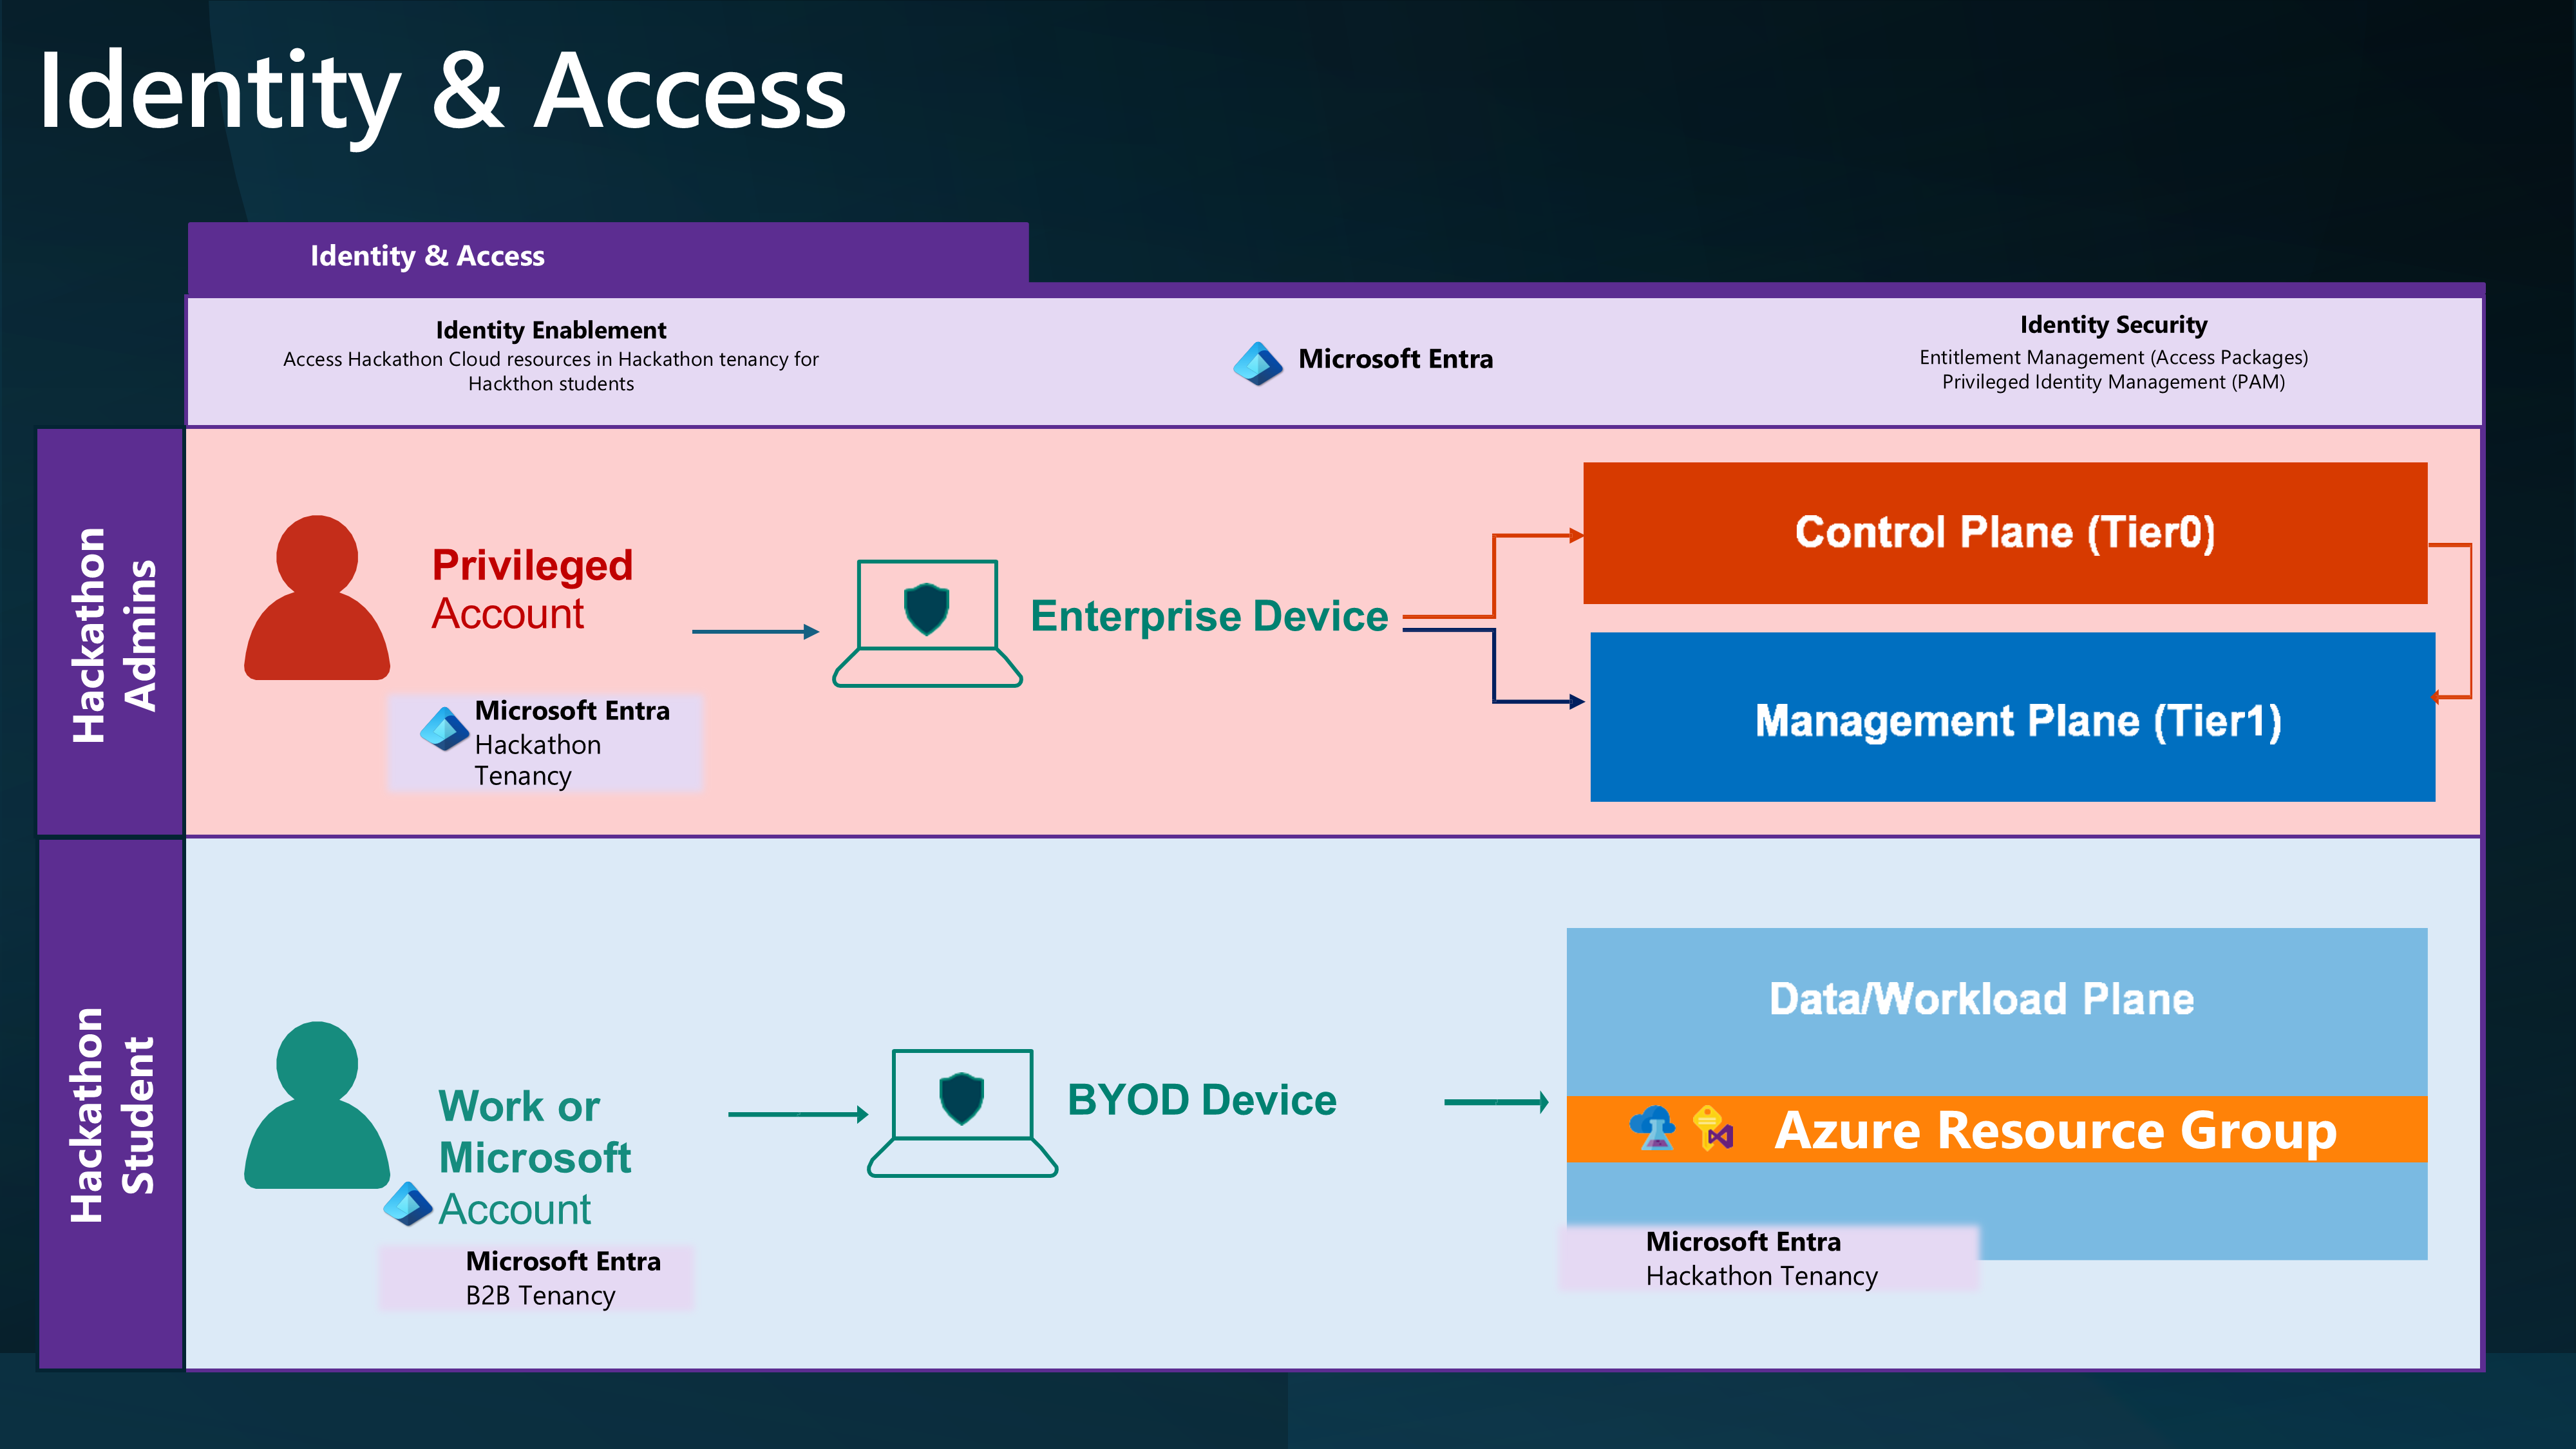Select the Enterprise Device laptop icon
This screenshot has width=2576, height=1449.
(927, 623)
